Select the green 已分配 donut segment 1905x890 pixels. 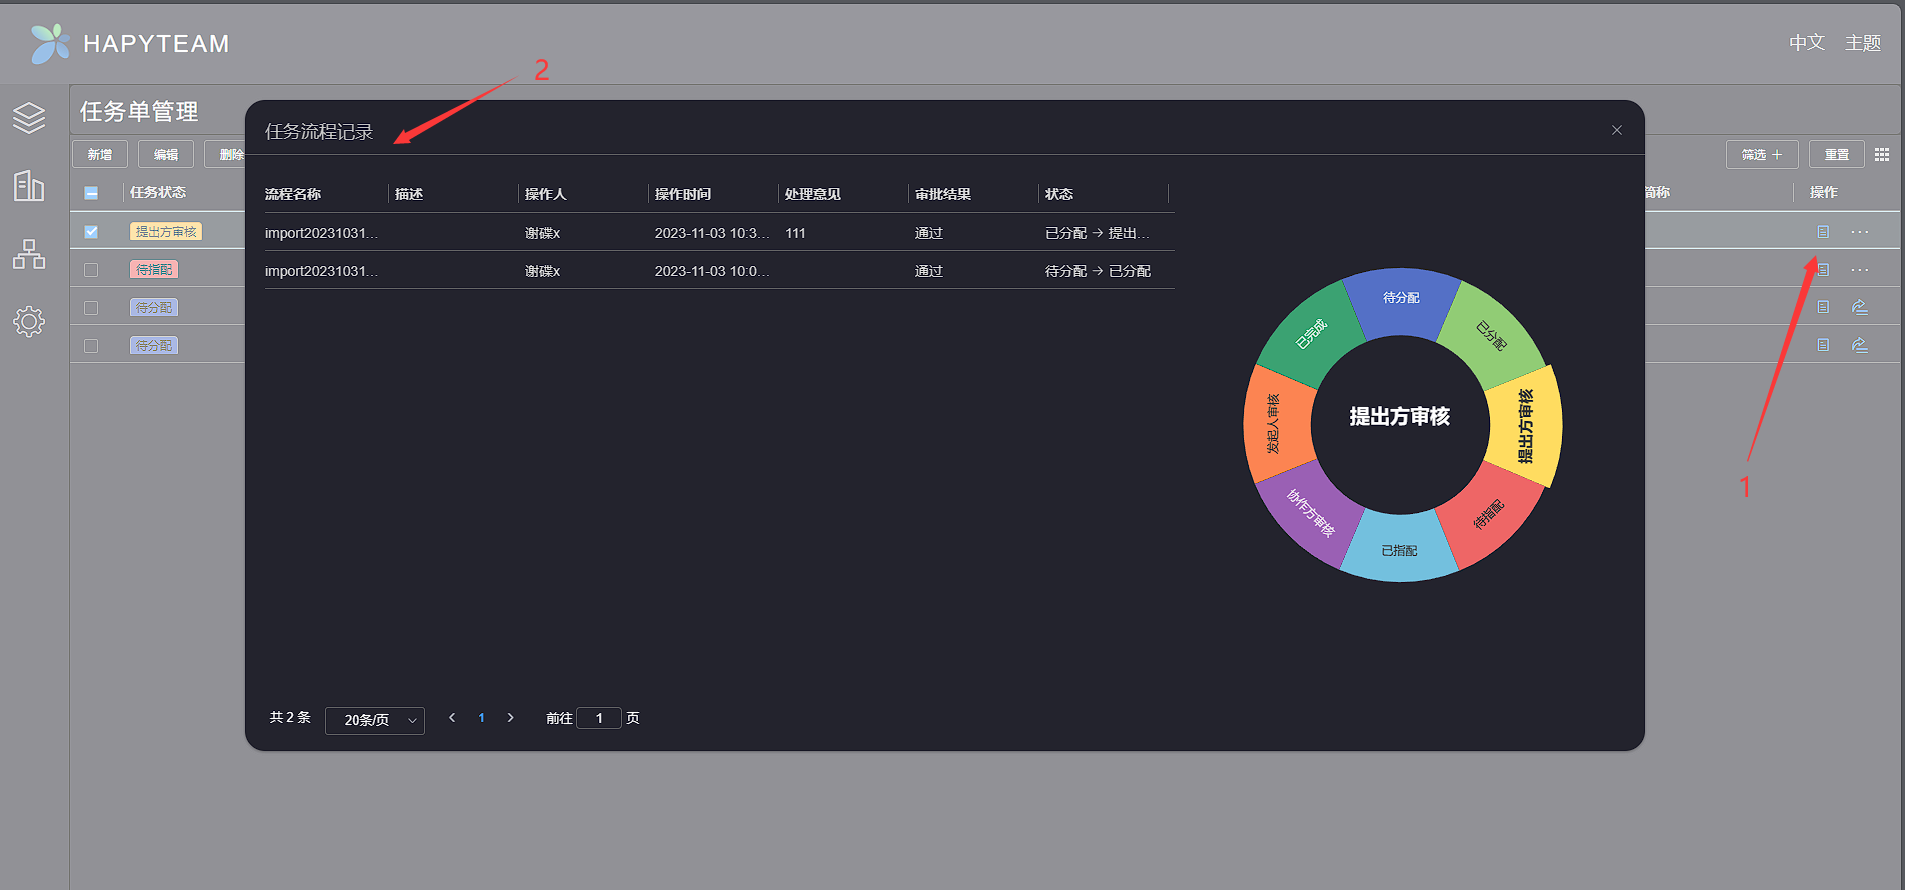(x=1492, y=335)
